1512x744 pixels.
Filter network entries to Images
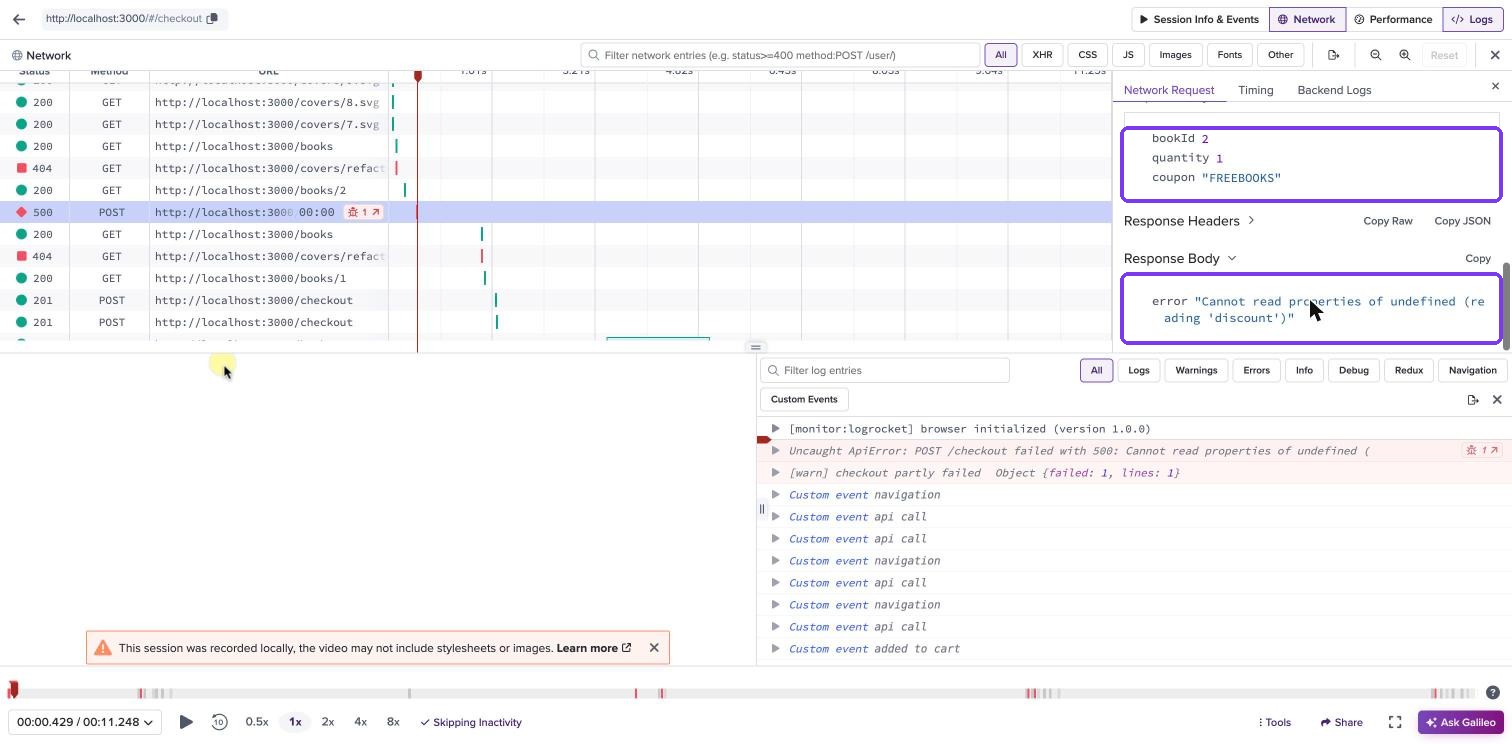point(1175,55)
